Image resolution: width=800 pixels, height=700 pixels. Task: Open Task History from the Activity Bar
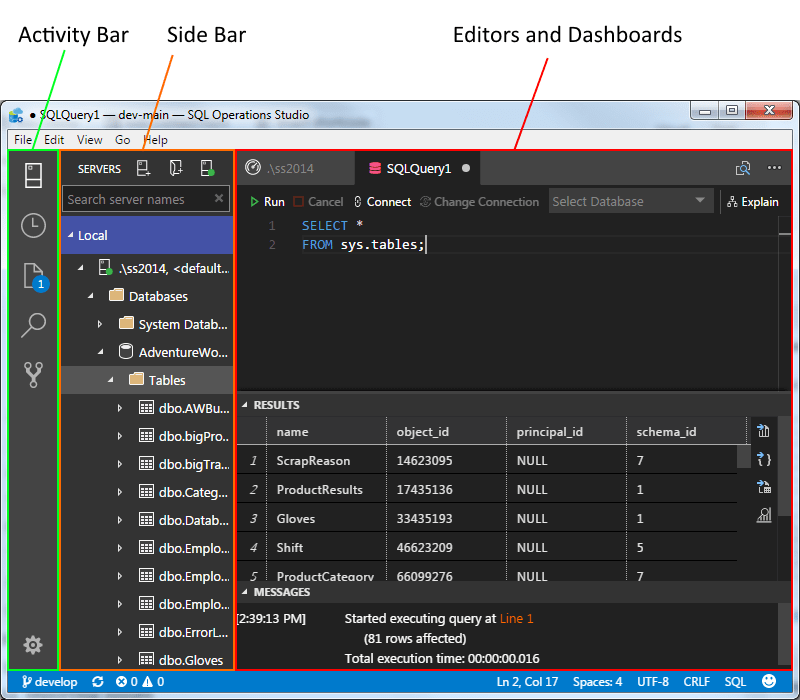point(33,226)
